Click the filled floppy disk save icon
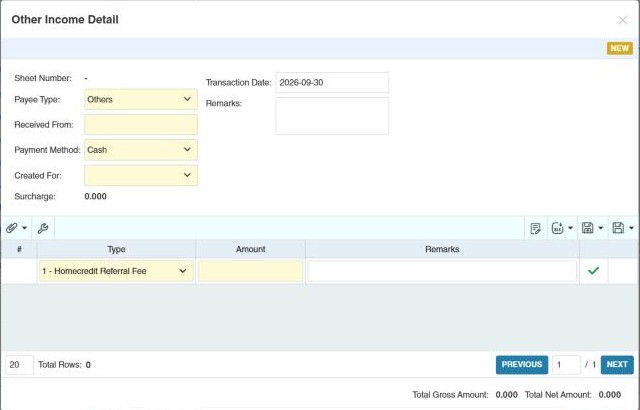Screen dimensions: 640x410 point(587,228)
